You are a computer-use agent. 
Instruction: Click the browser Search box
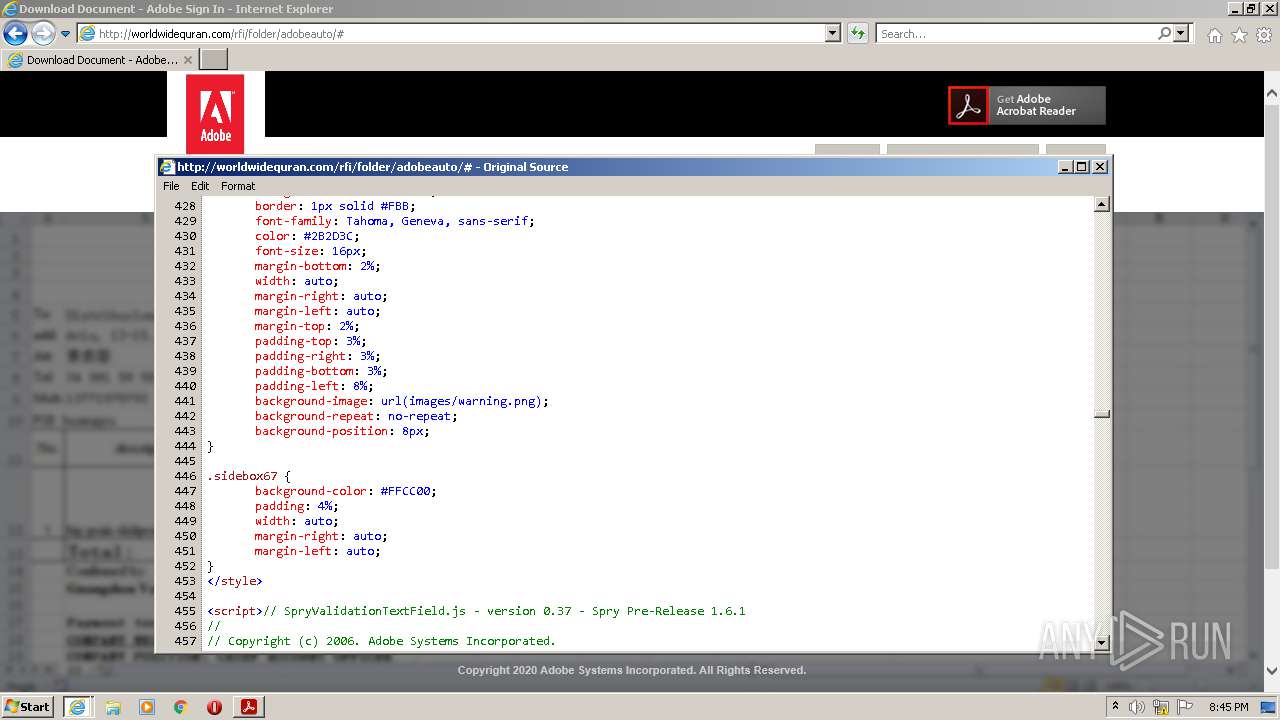point(1016,34)
